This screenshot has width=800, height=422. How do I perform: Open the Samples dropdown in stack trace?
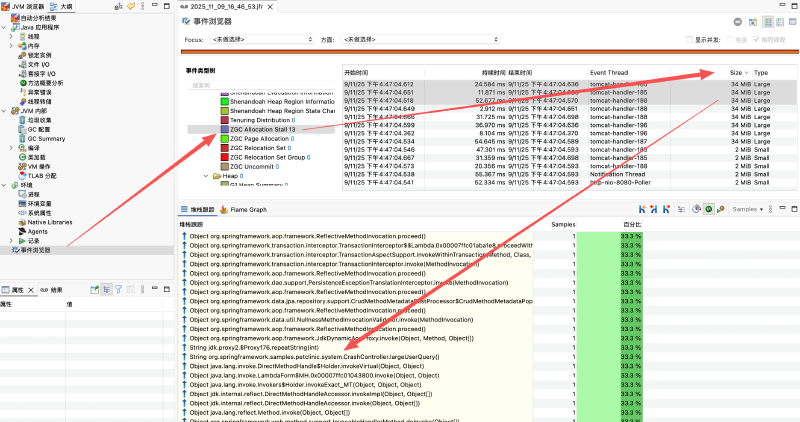(x=753, y=210)
